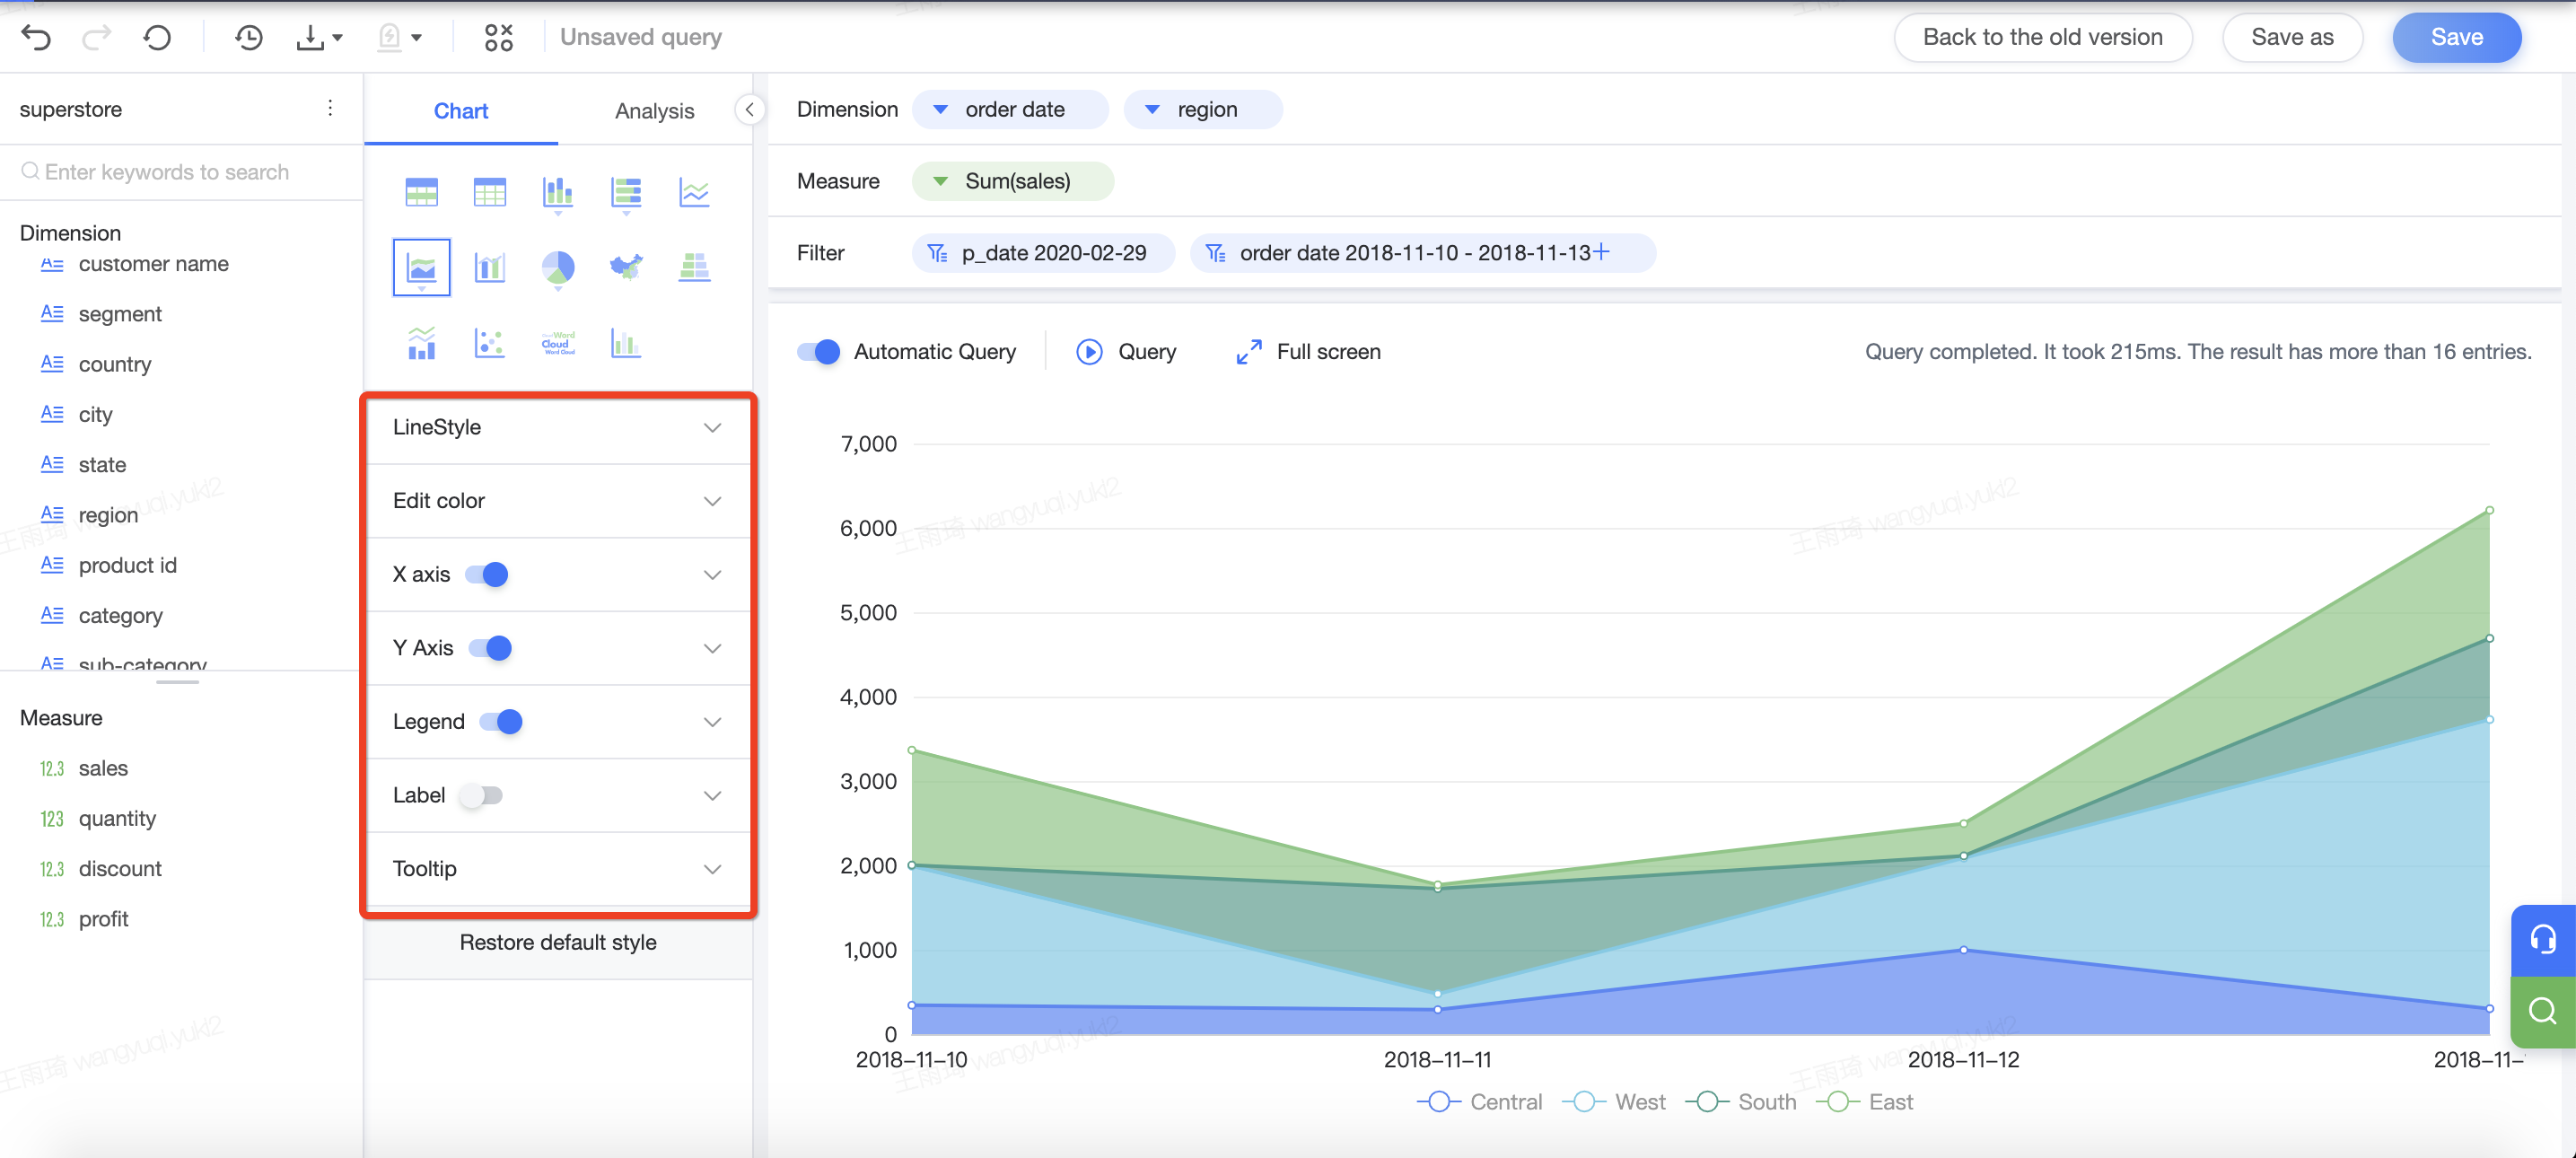Click Restore default style
Viewport: 2576px width, 1158px height.
pyautogui.click(x=558, y=943)
